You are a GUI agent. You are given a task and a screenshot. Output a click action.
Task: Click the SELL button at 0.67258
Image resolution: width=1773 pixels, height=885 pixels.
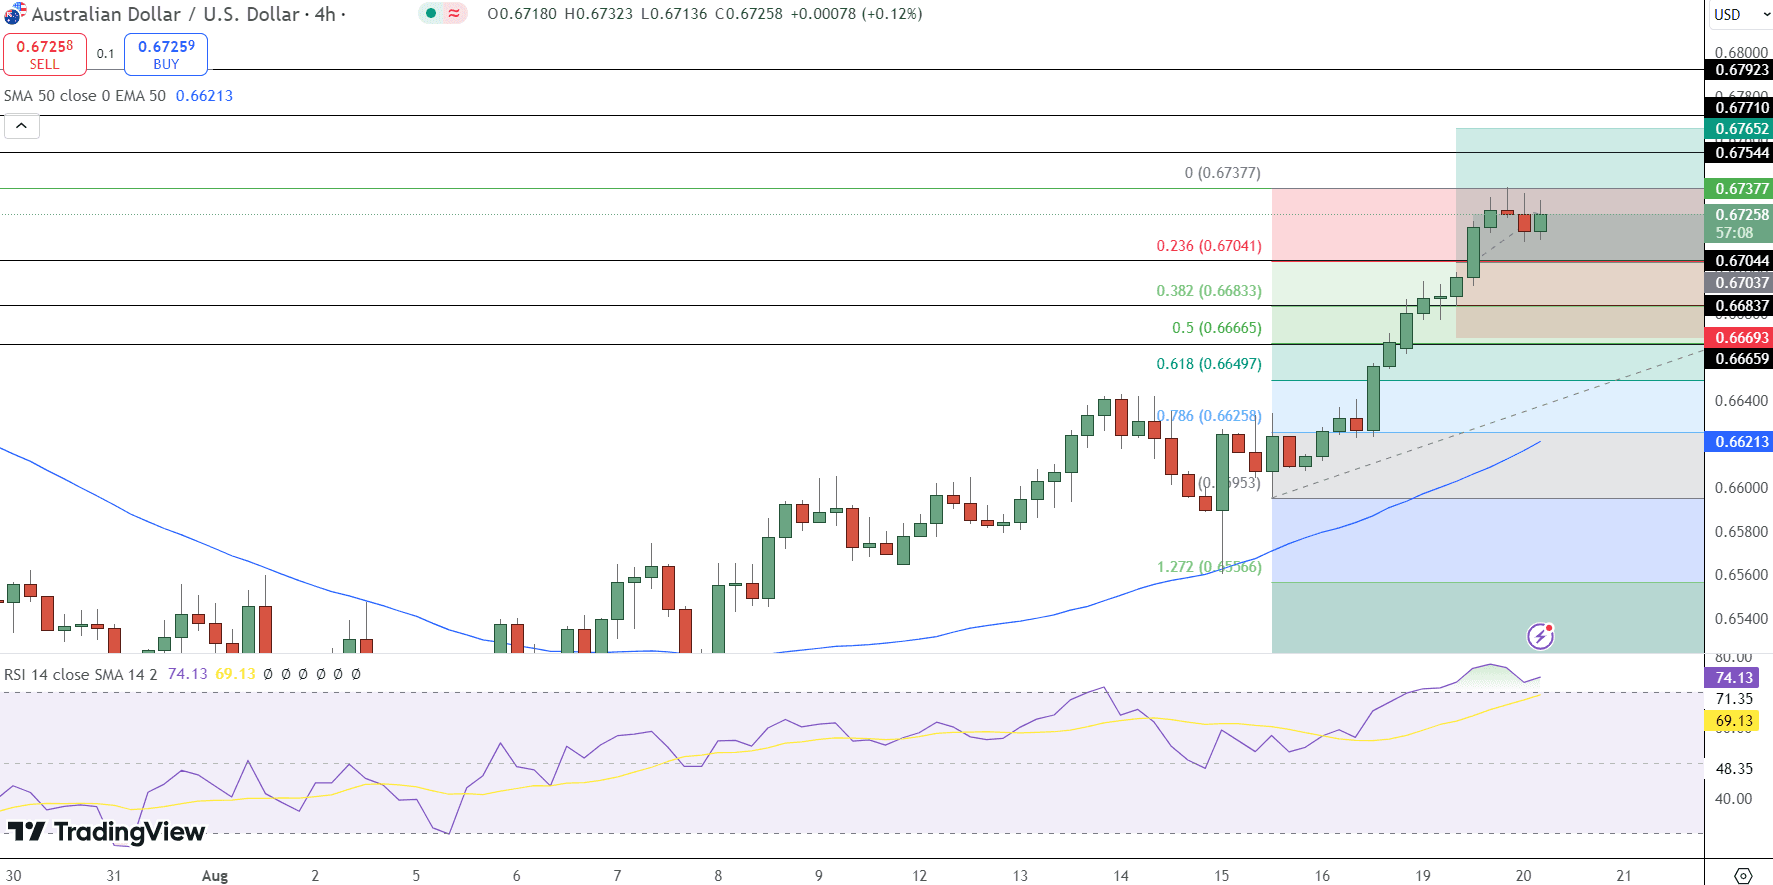pos(45,54)
